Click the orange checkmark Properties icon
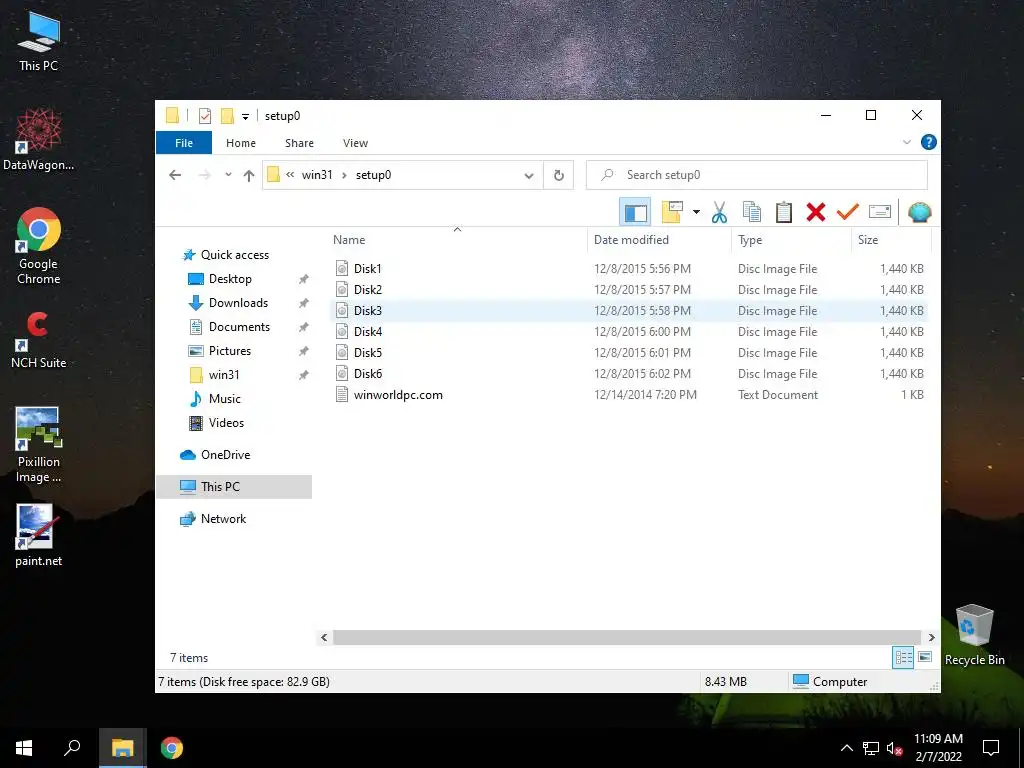This screenshot has height=768, width=1024. tap(848, 212)
